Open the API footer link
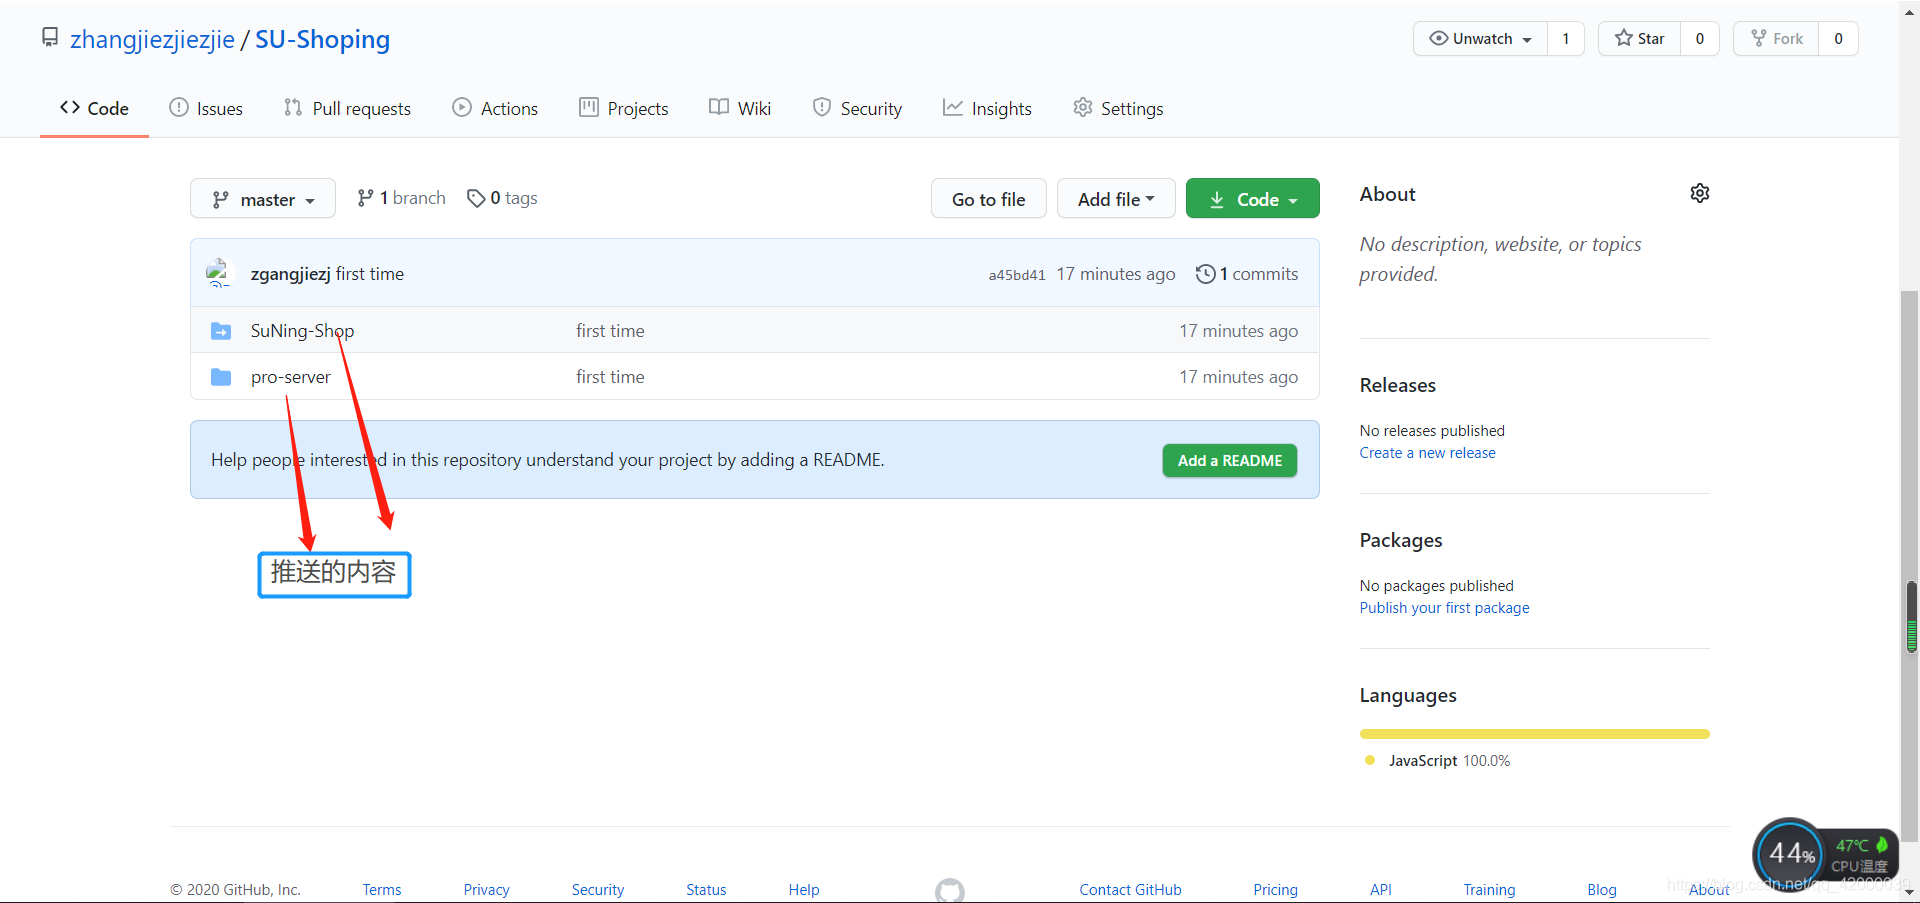 (1381, 890)
